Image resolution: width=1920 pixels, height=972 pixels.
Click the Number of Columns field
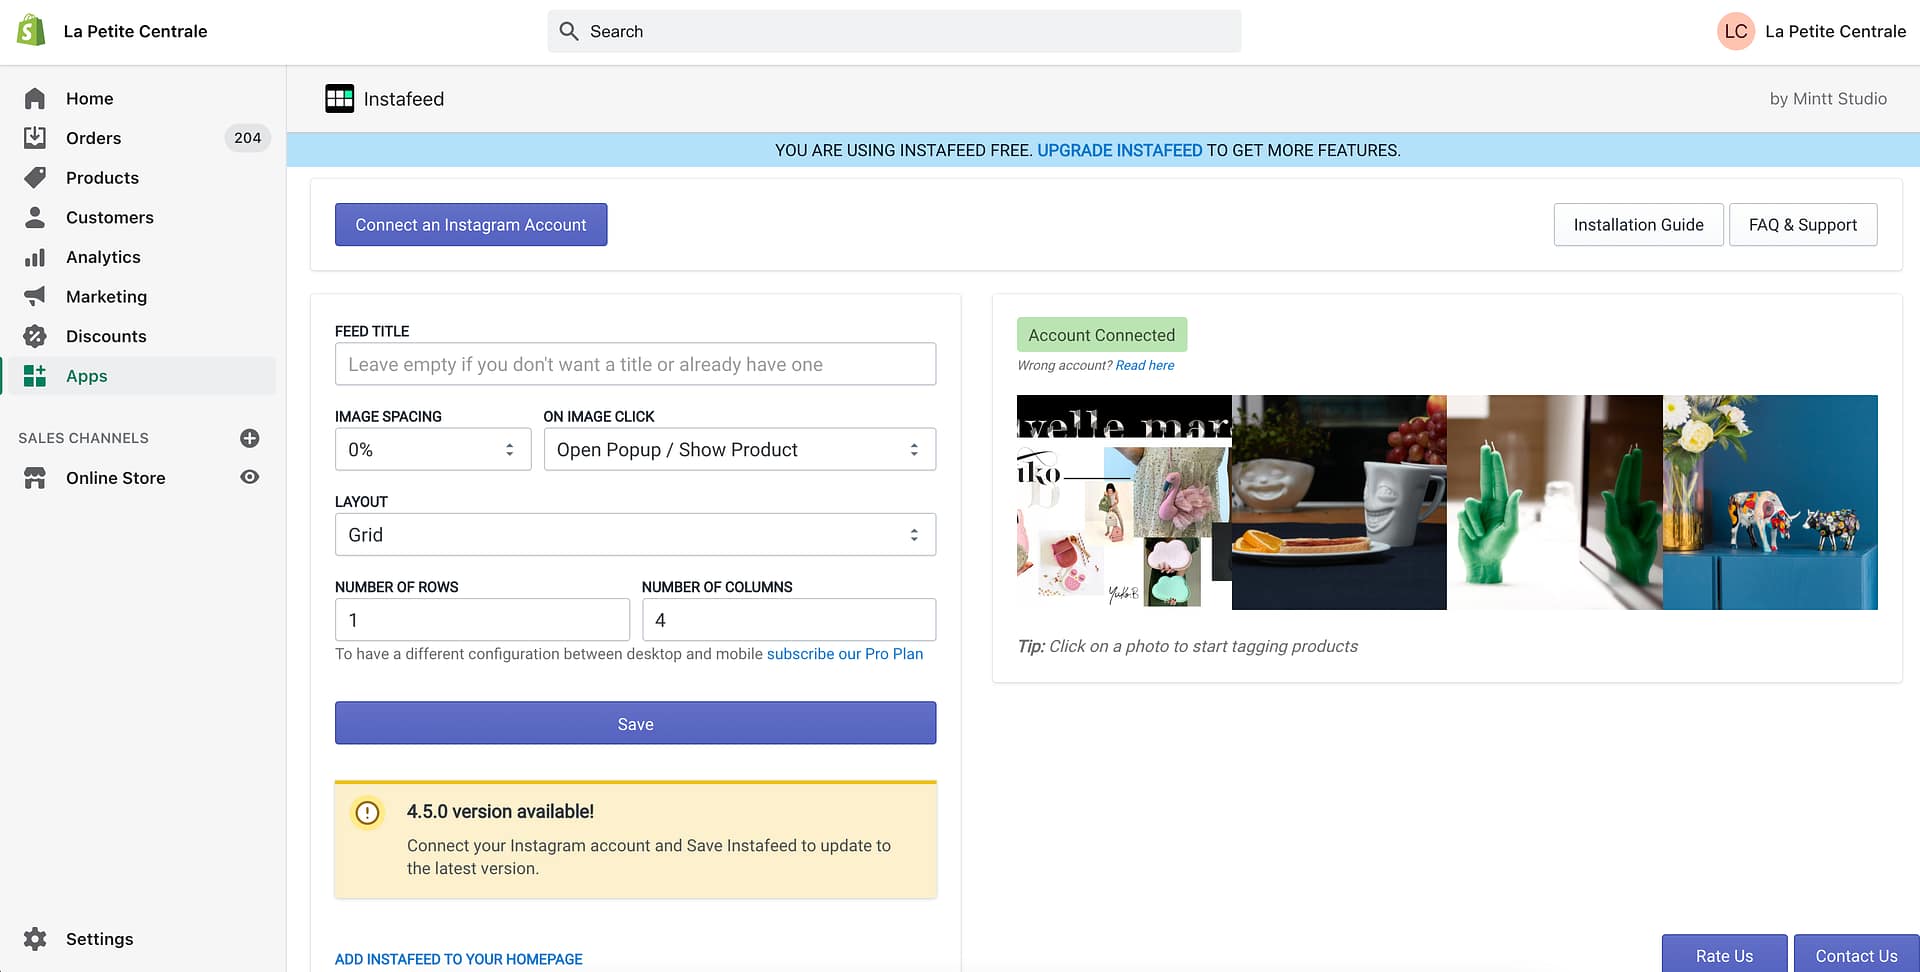click(x=788, y=620)
